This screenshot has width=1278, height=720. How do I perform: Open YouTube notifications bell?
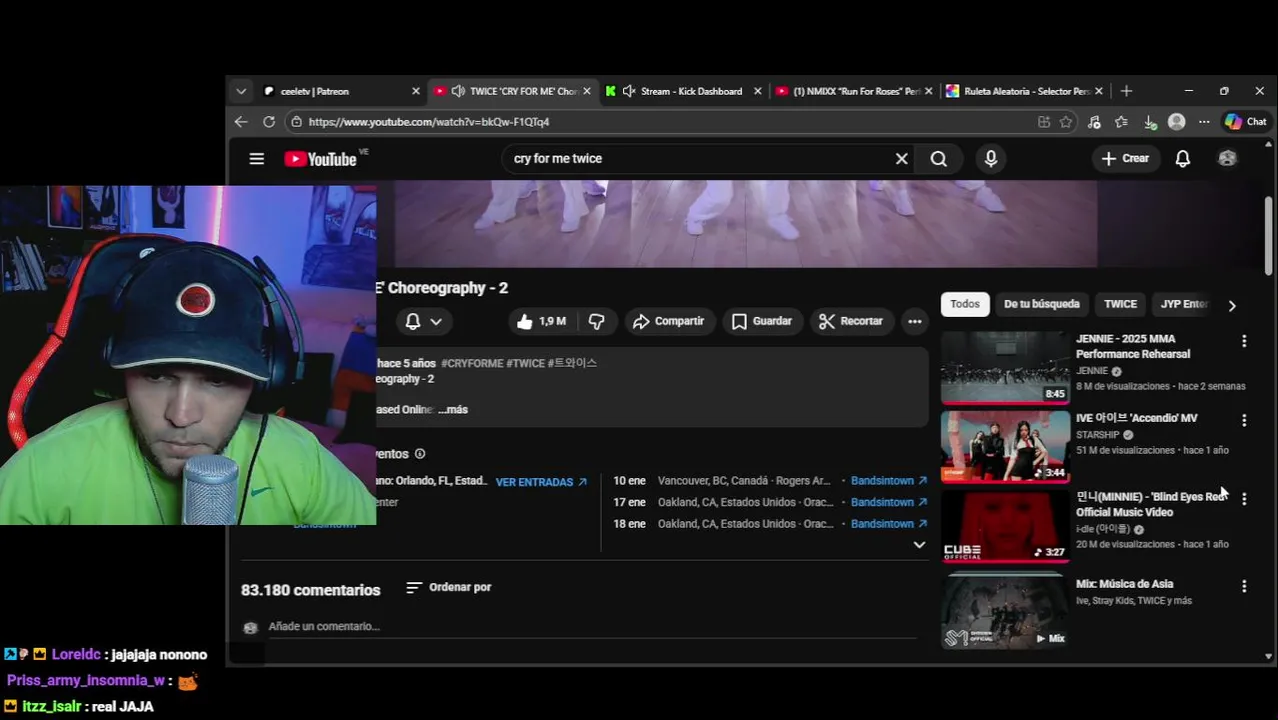click(x=1183, y=158)
